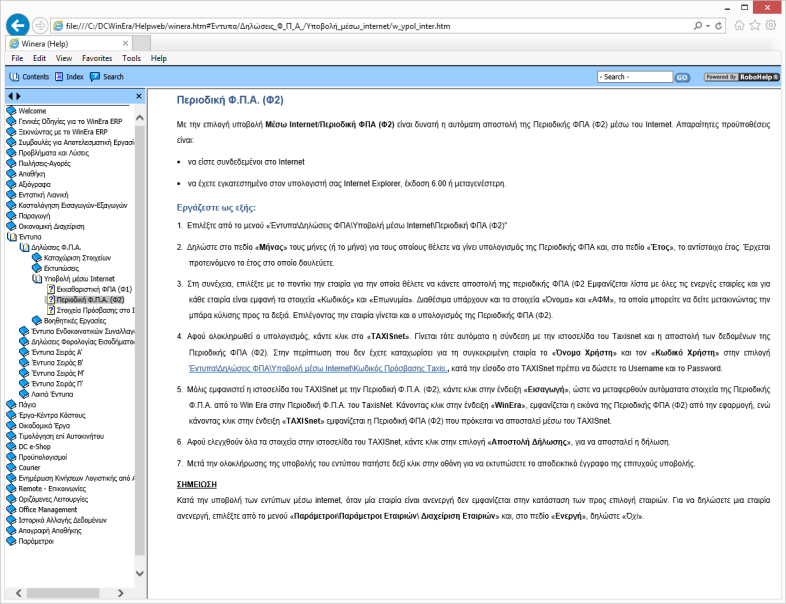Image resolution: width=786 pixels, height=604 pixels.
Task: Close the Winera (Help) tab
Action: tap(125, 44)
